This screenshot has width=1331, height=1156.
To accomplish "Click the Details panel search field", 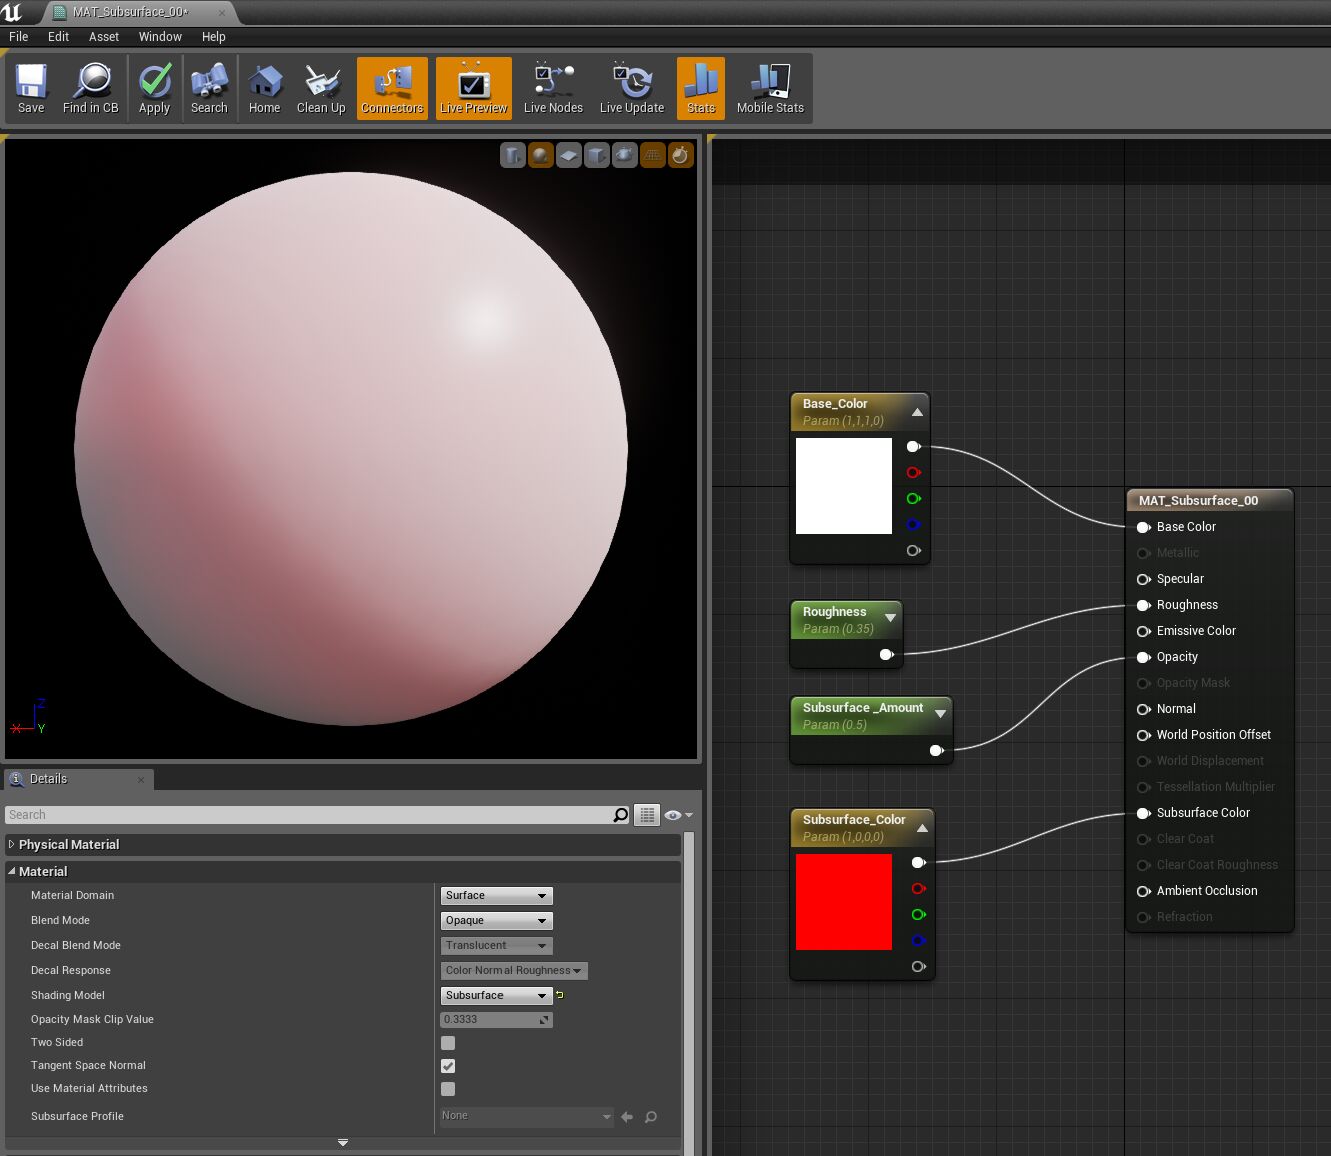I will (x=310, y=815).
